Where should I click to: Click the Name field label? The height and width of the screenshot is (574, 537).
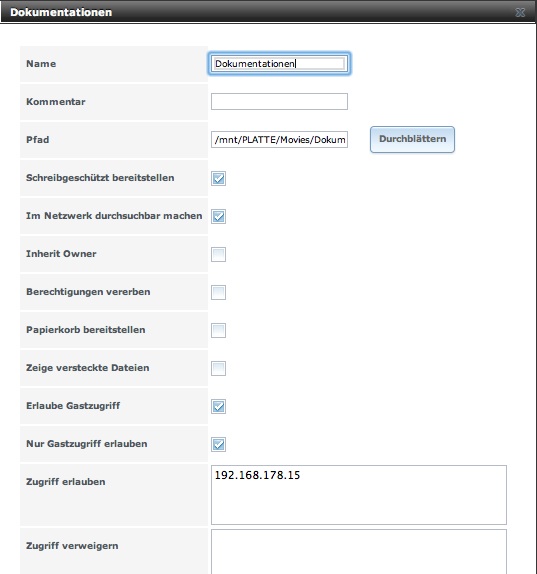41,64
